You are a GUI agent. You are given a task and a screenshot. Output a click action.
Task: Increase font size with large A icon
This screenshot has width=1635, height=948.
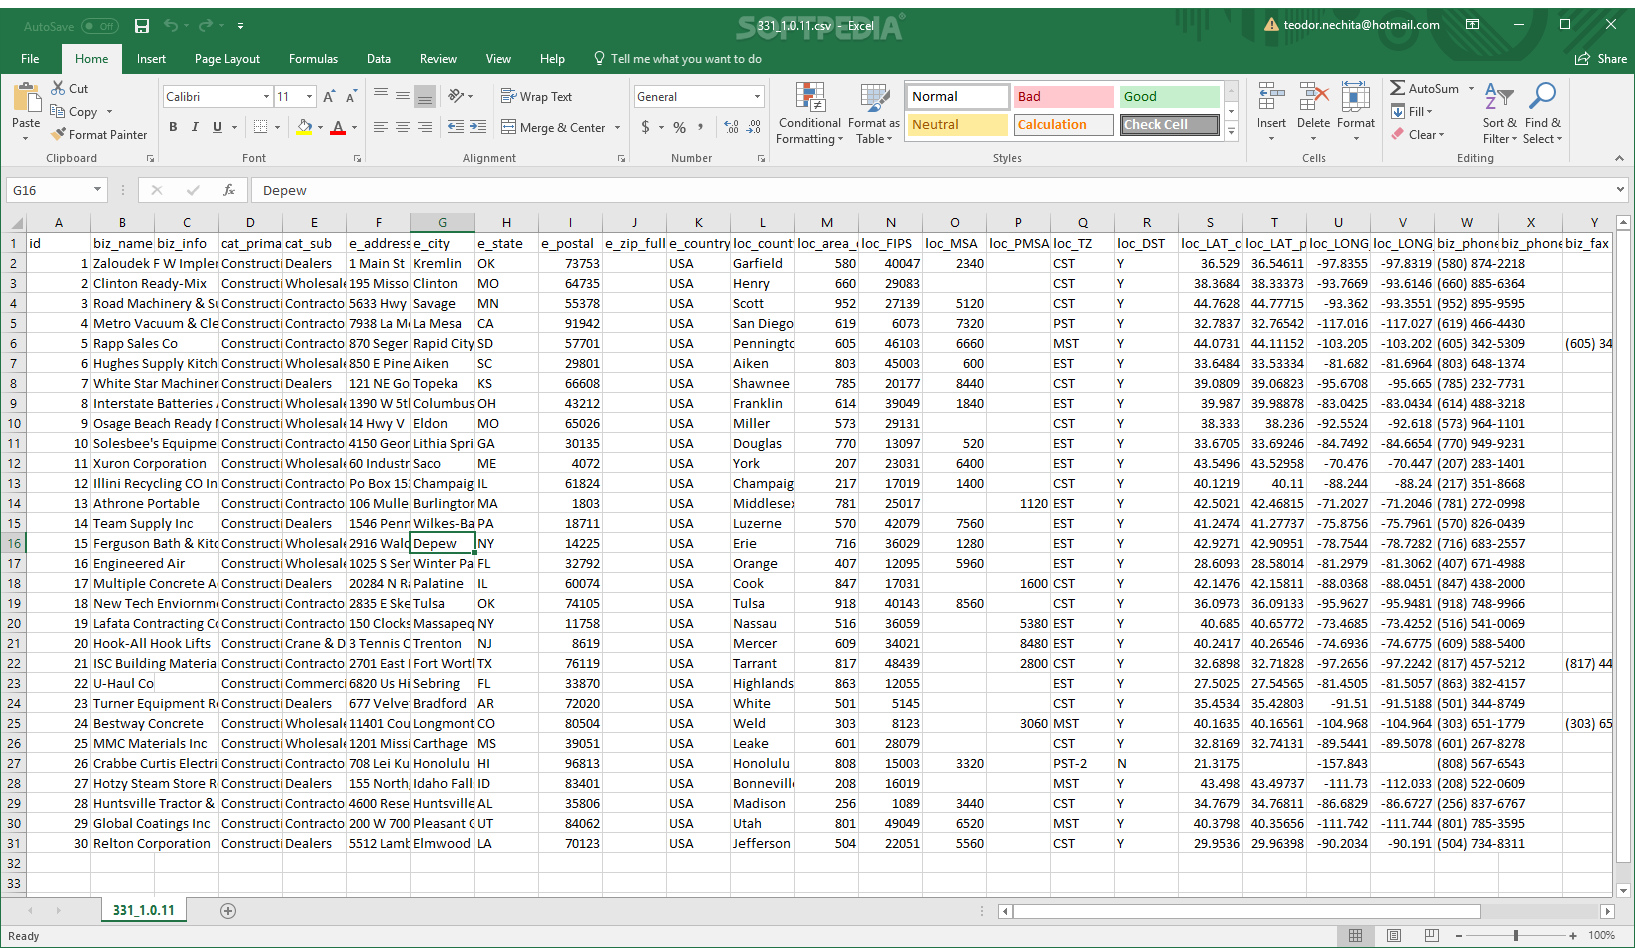point(329,97)
